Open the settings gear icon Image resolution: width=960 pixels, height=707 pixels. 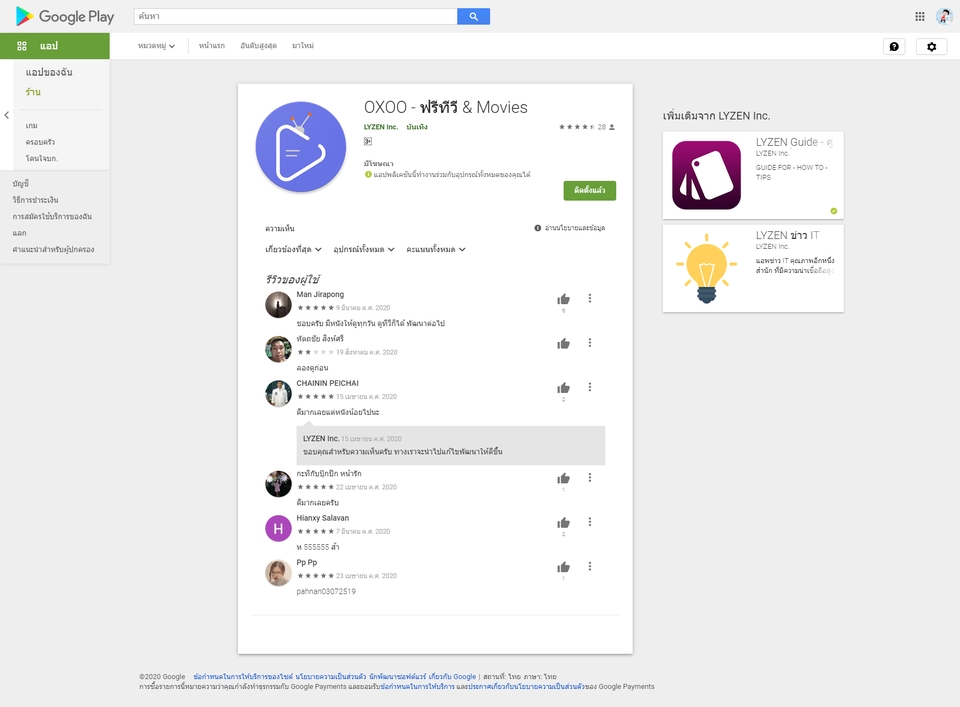tap(931, 47)
